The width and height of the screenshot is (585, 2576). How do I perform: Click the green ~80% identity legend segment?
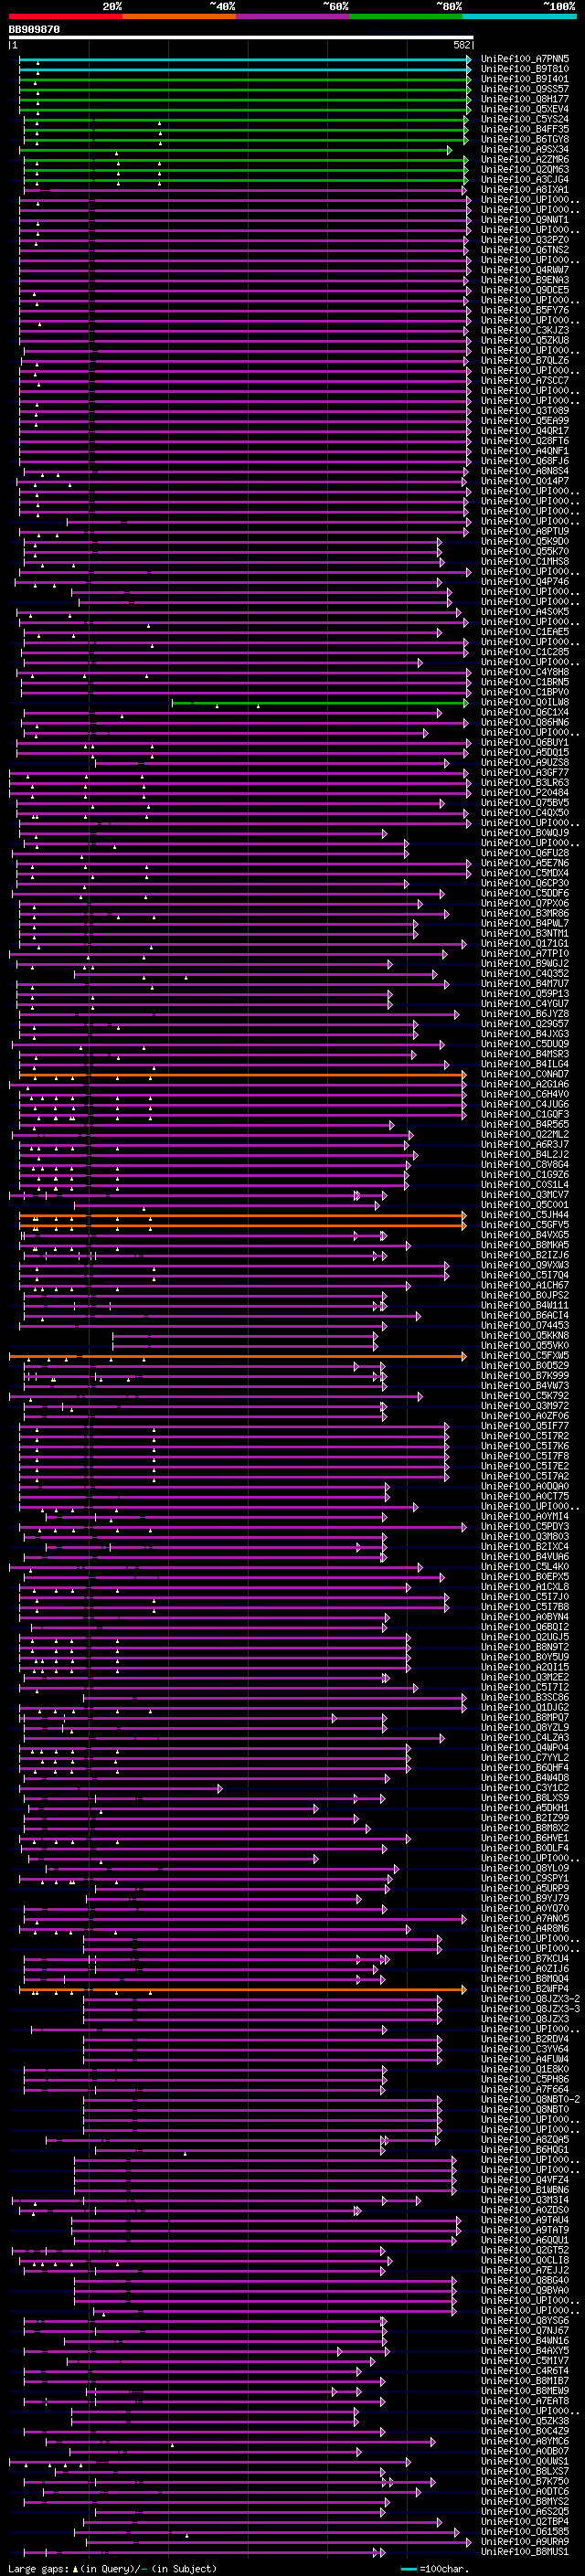406,17
